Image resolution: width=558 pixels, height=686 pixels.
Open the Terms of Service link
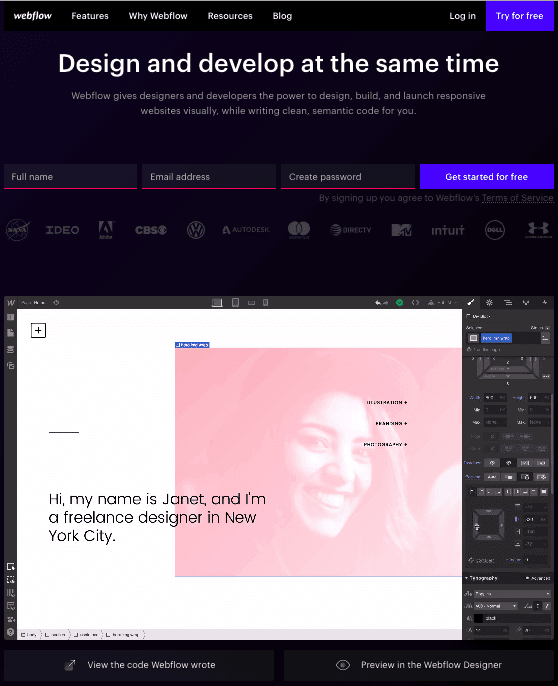click(x=517, y=198)
